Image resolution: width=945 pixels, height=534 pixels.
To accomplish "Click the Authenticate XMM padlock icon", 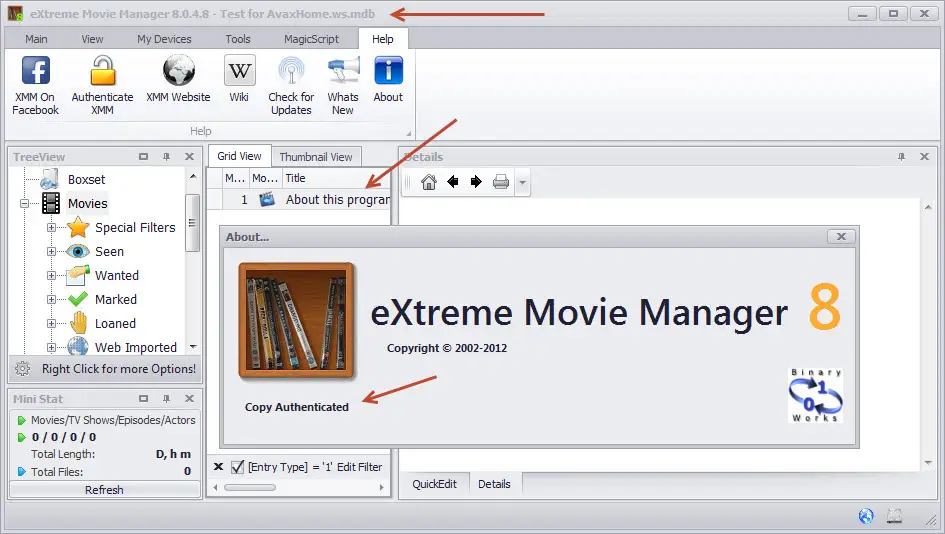I will [102, 71].
